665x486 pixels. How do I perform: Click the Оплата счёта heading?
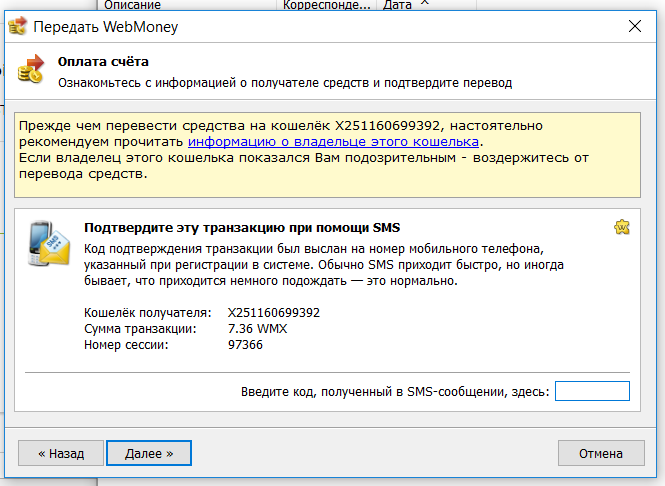[103, 63]
